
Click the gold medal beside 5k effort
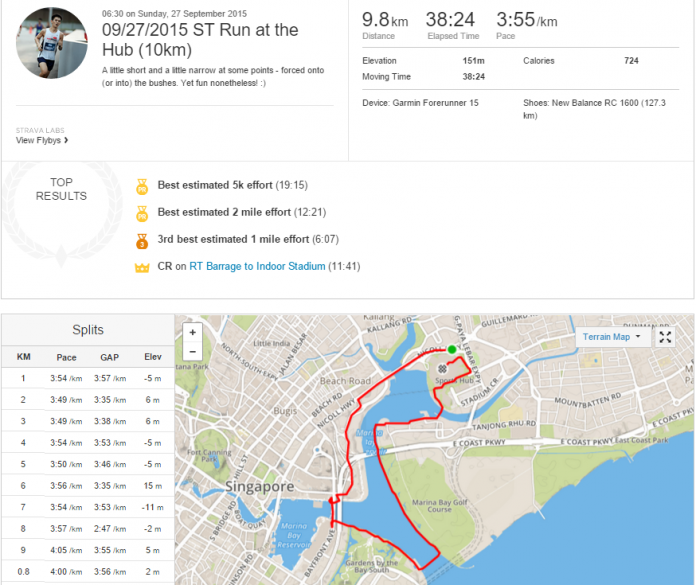pyautogui.click(x=142, y=186)
